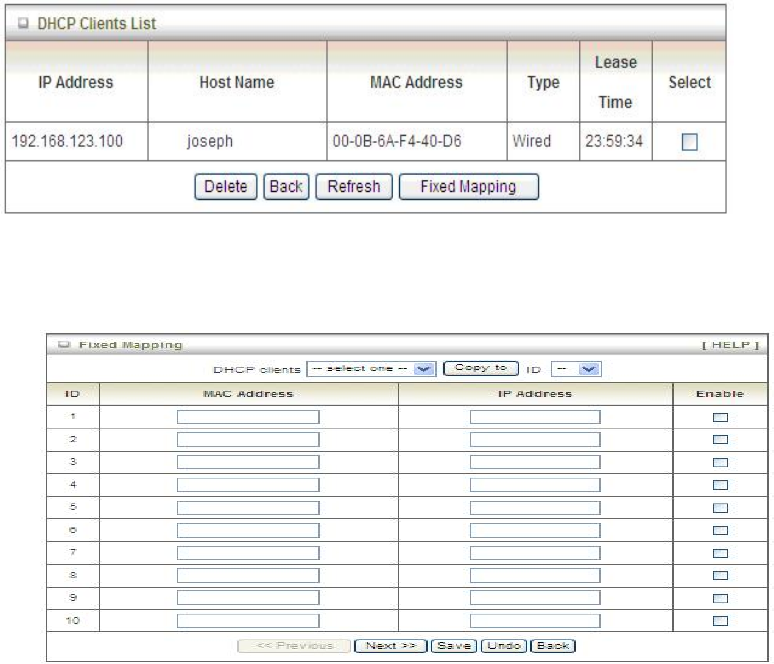Click Back in Fixed Mapping panel
This screenshot has height=664, width=774.
point(553,646)
